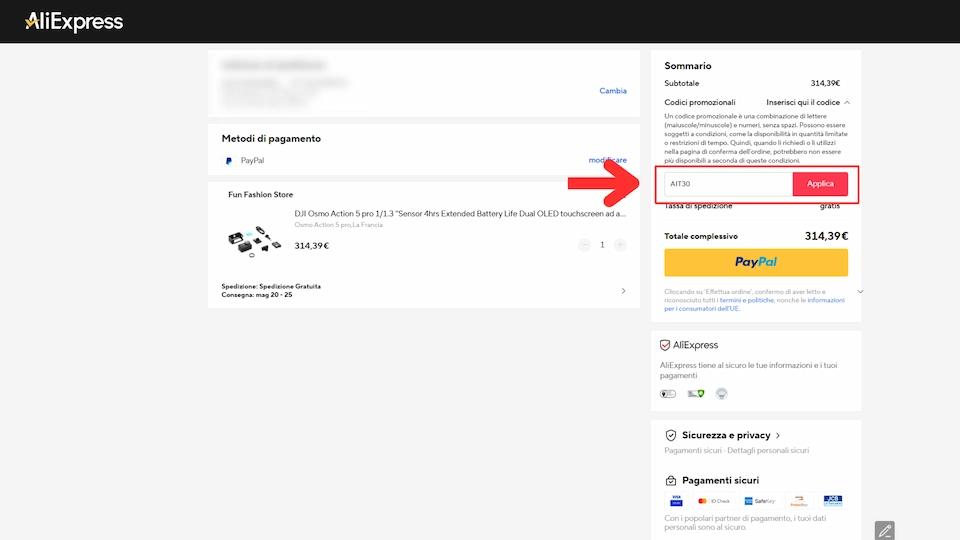The width and height of the screenshot is (960, 540).
Task: Pay with the yellow PayPal button
Action: [x=756, y=262]
